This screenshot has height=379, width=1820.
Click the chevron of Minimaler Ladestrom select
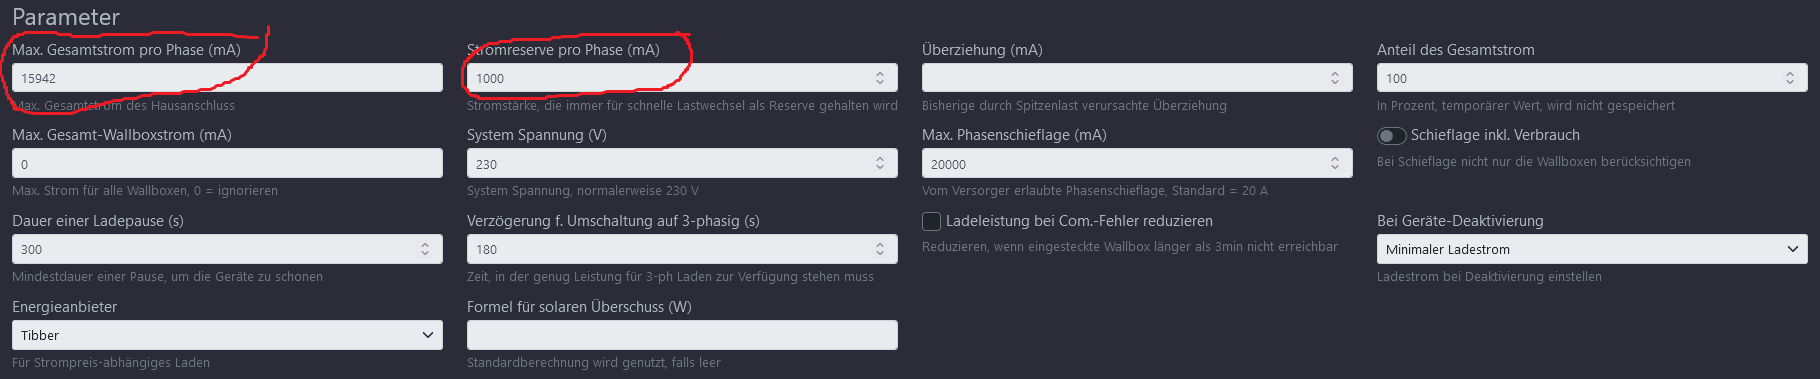point(1793,249)
